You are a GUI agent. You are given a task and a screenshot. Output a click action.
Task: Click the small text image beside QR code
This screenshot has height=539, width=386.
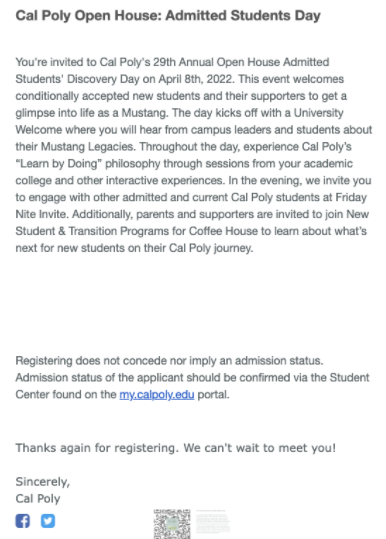click(x=213, y=521)
